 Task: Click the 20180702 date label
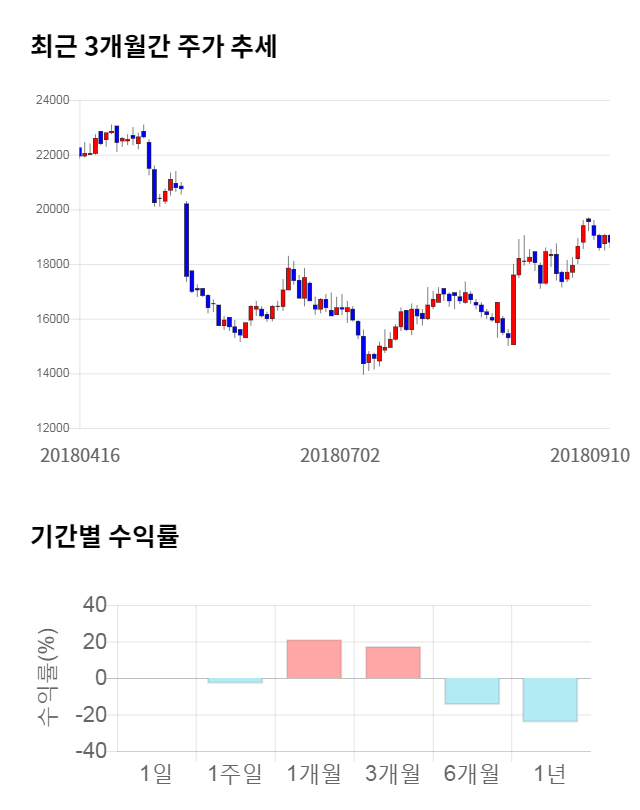340,455
